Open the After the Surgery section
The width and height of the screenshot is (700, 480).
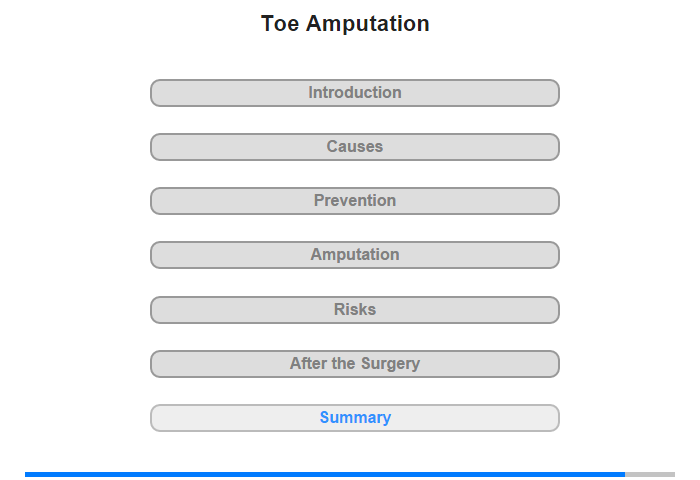tap(355, 363)
